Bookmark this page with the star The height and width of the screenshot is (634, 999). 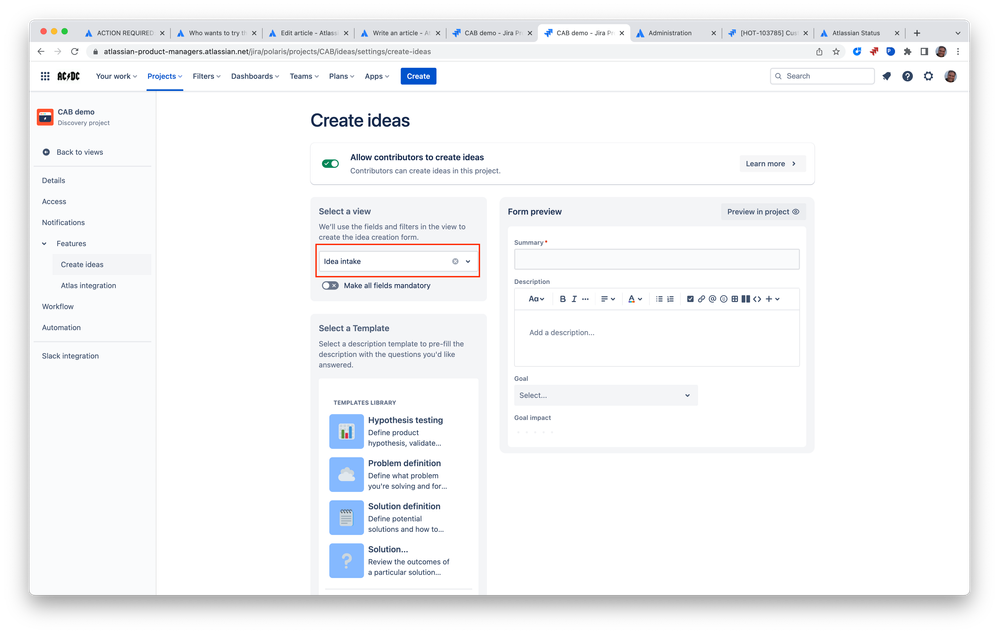point(836,52)
